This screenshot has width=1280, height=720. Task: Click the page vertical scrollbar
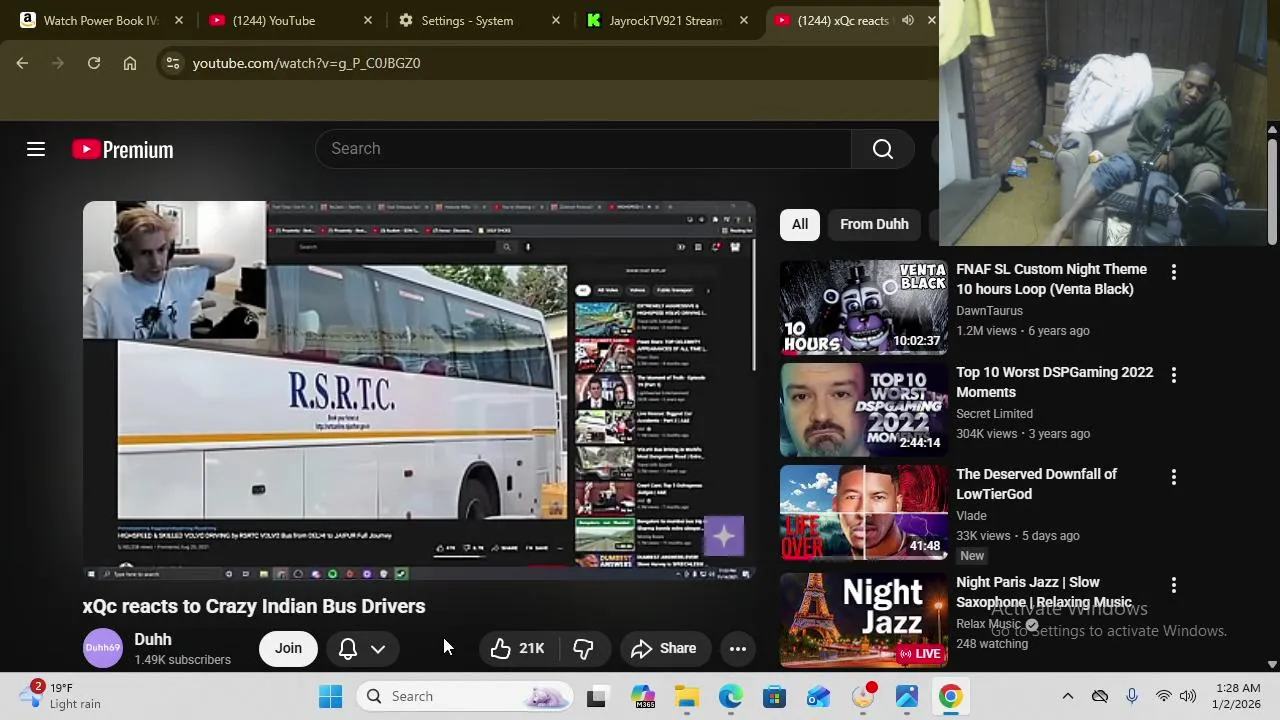tap(1272, 190)
